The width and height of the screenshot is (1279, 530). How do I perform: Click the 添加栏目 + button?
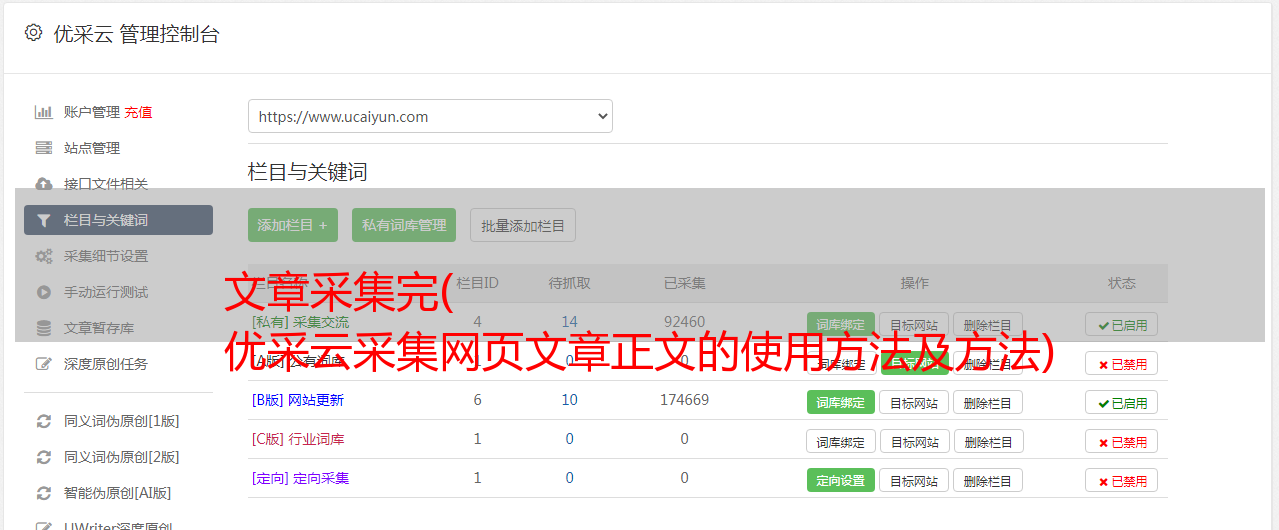coord(293,225)
